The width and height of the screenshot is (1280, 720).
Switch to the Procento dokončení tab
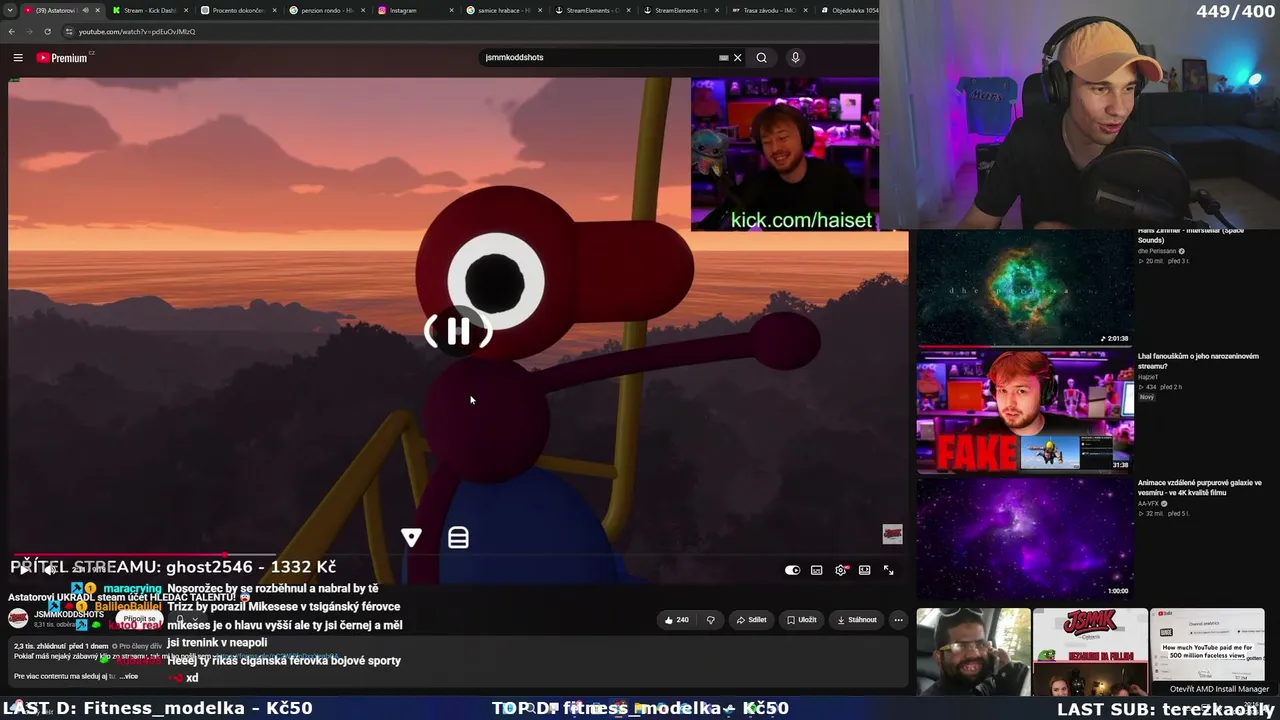237,10
